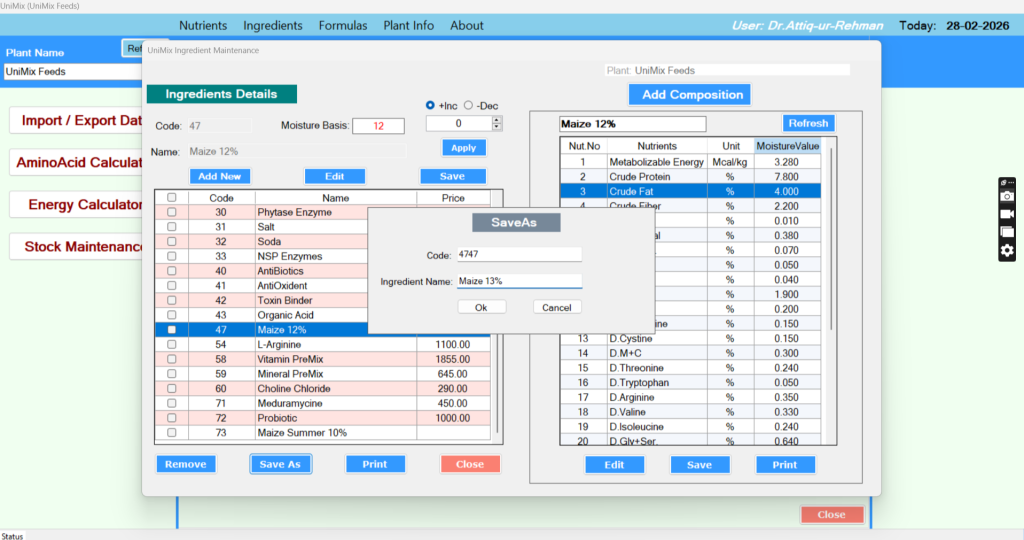Click the video record icon in side toolbar
Screen dimensions: 1024x540
tap(1007, 215)
